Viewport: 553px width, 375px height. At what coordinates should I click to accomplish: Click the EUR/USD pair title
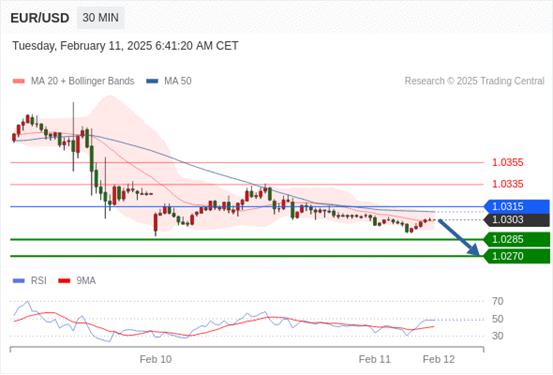click(40, 18)
